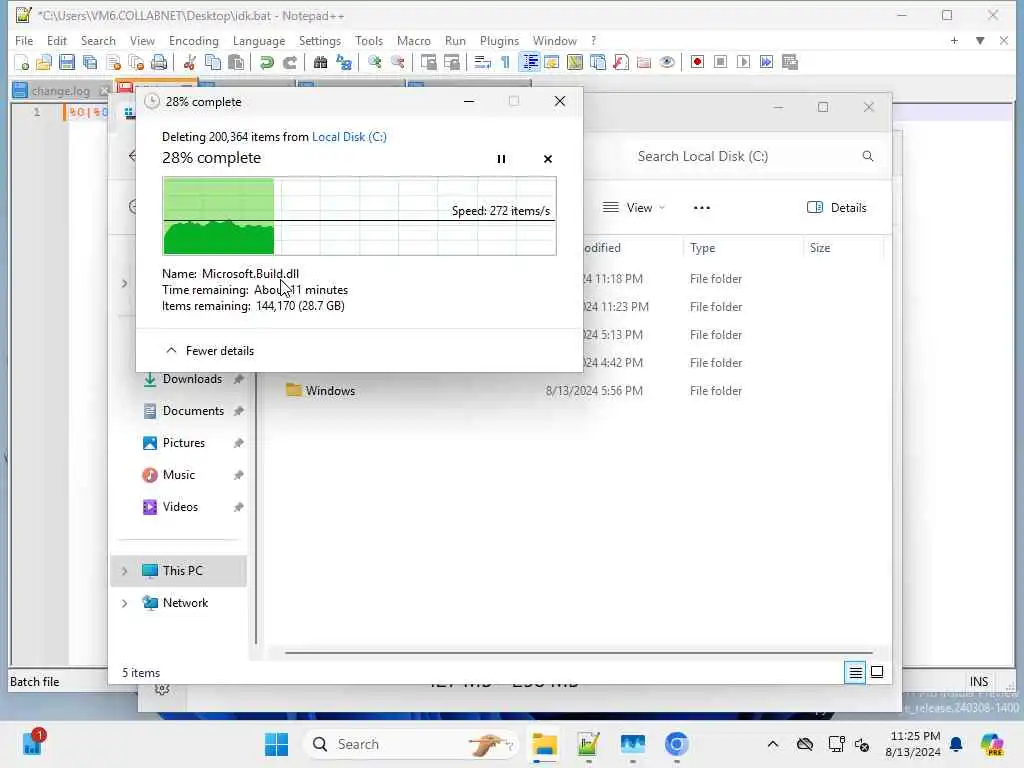Open Videos in the navigation pane
The height and width of the screenshot is (768, 1024).
click(x=180, y=507)
